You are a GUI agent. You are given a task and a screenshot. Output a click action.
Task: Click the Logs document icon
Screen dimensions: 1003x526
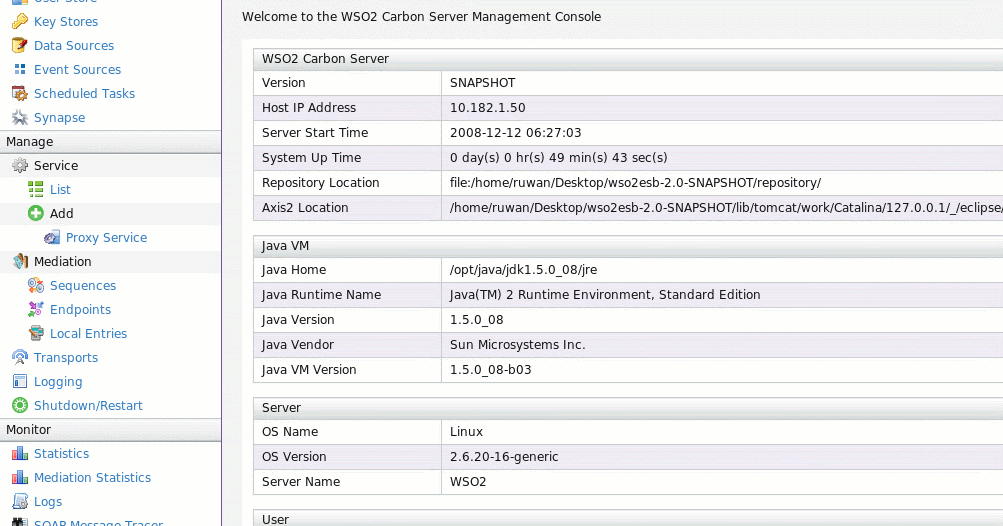pos(20,502)
